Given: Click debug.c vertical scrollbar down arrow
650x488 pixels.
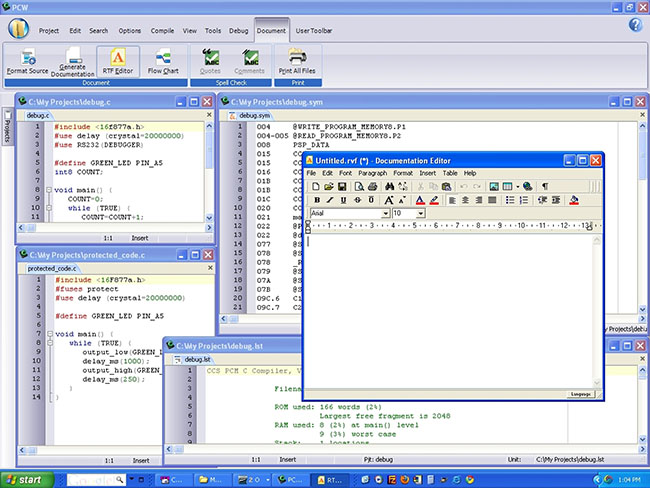Looking at the screenshot, I should coord(209,217).
